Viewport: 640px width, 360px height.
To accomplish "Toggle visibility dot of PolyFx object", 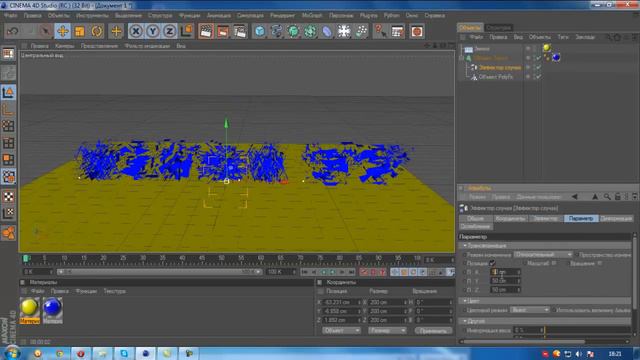I will pos(528,76).
